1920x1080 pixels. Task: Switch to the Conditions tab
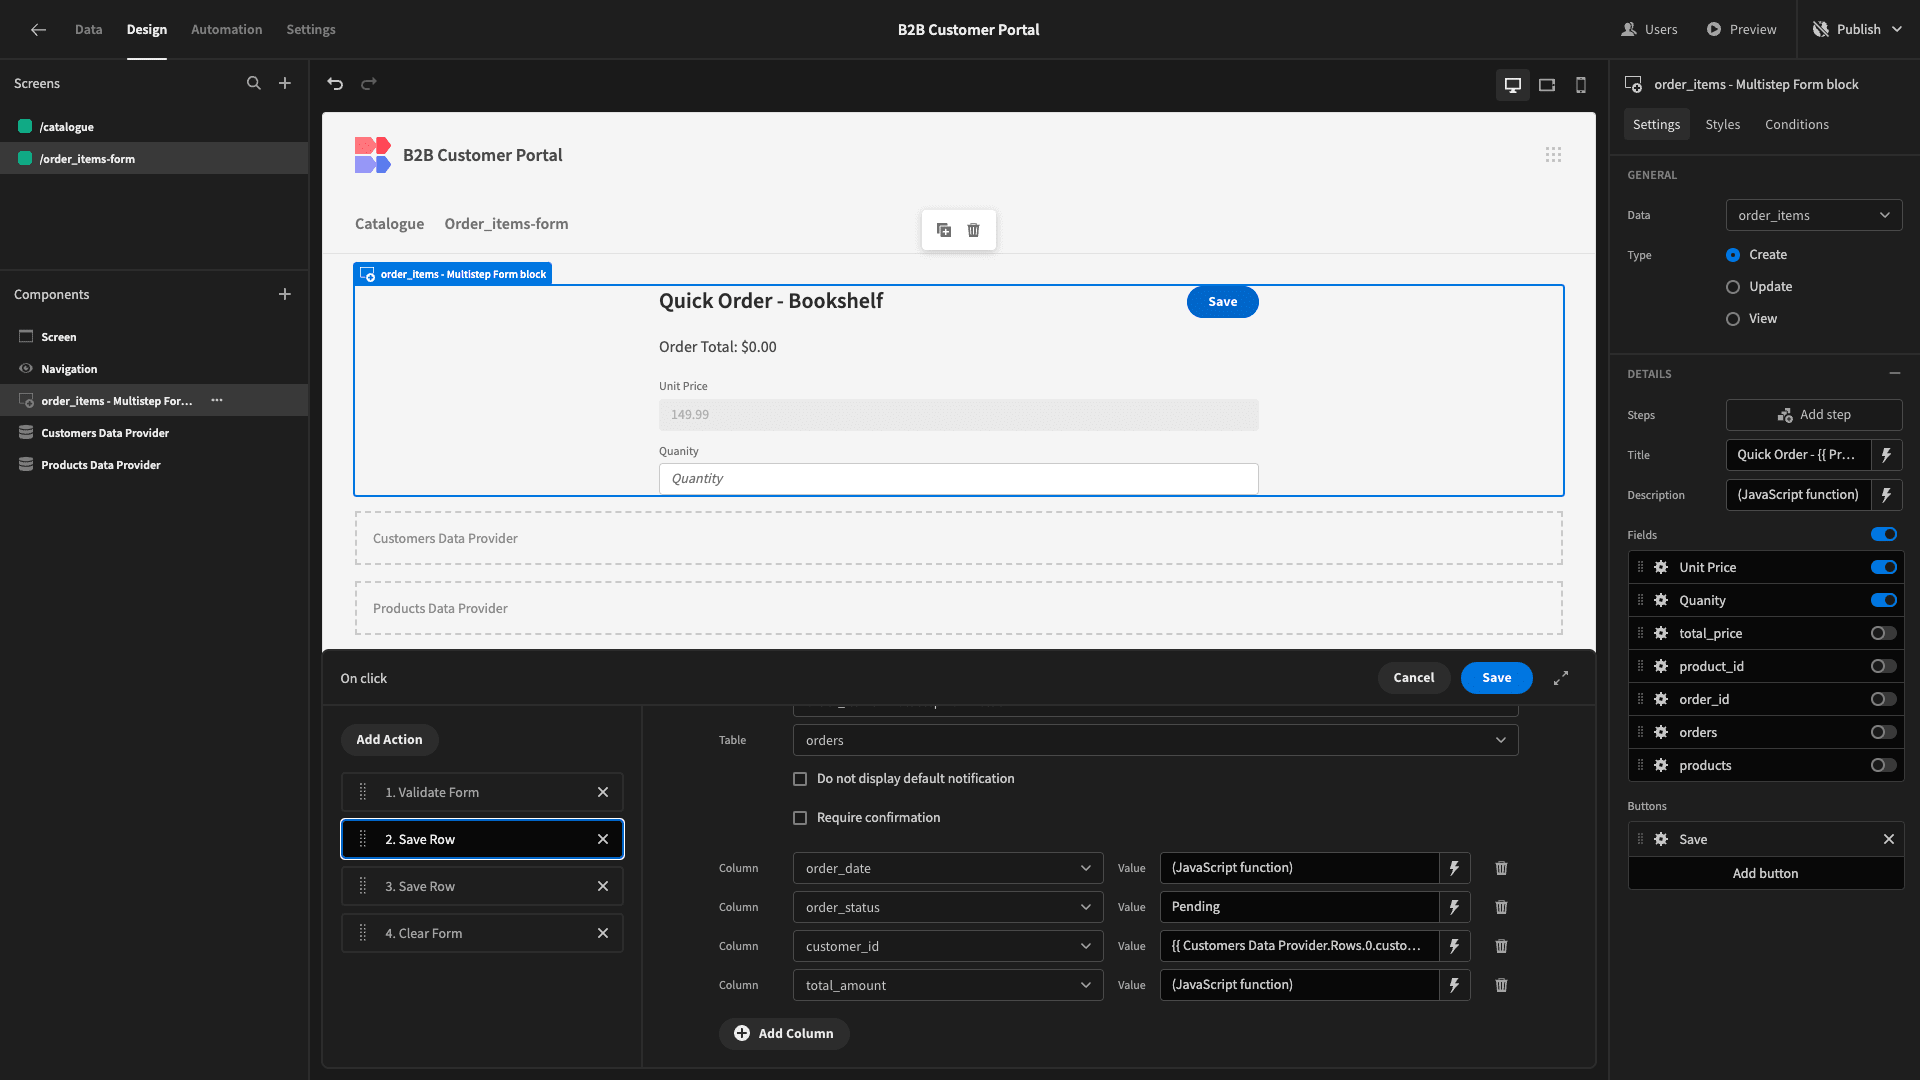pos(1796,124)
